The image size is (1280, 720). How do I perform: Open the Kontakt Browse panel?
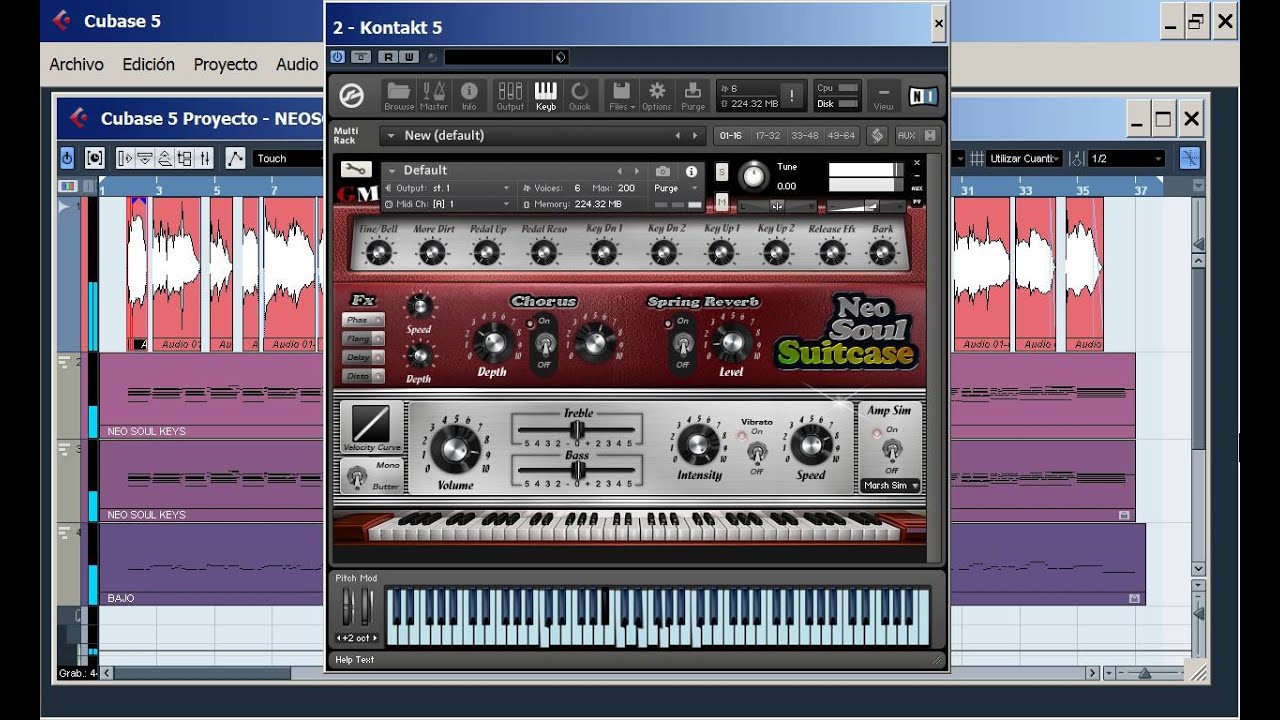(x=398, y=96)
